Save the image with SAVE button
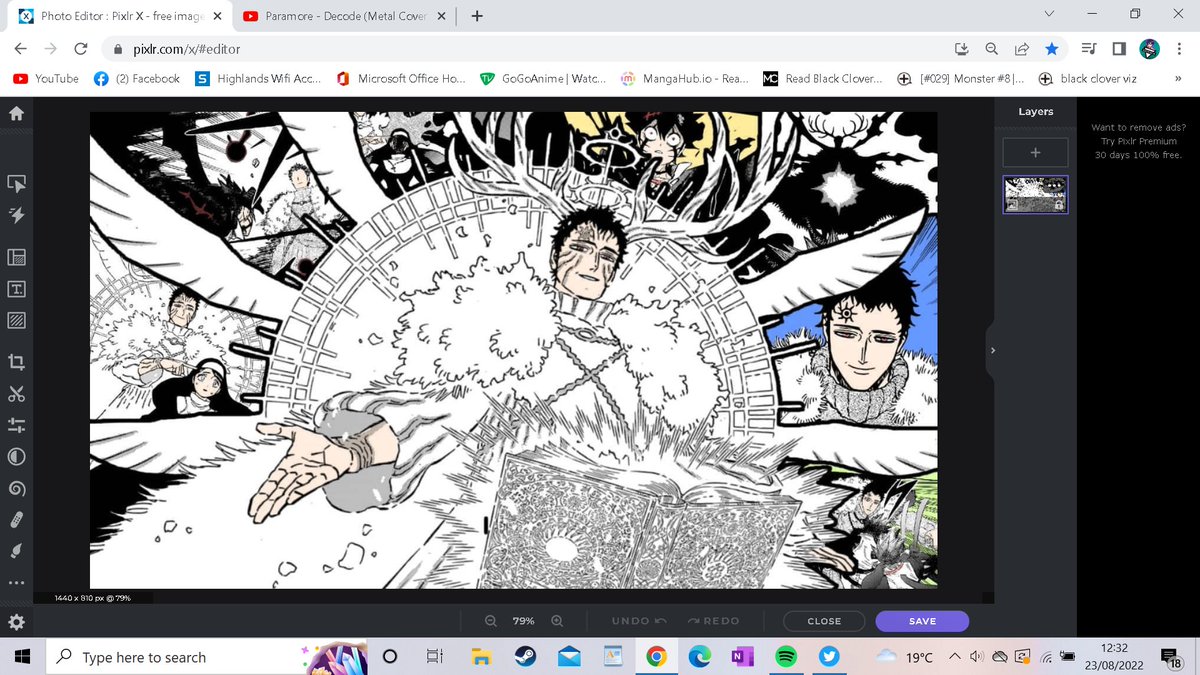The width and height of the screenshot is (1200, 675). point(922,621)
